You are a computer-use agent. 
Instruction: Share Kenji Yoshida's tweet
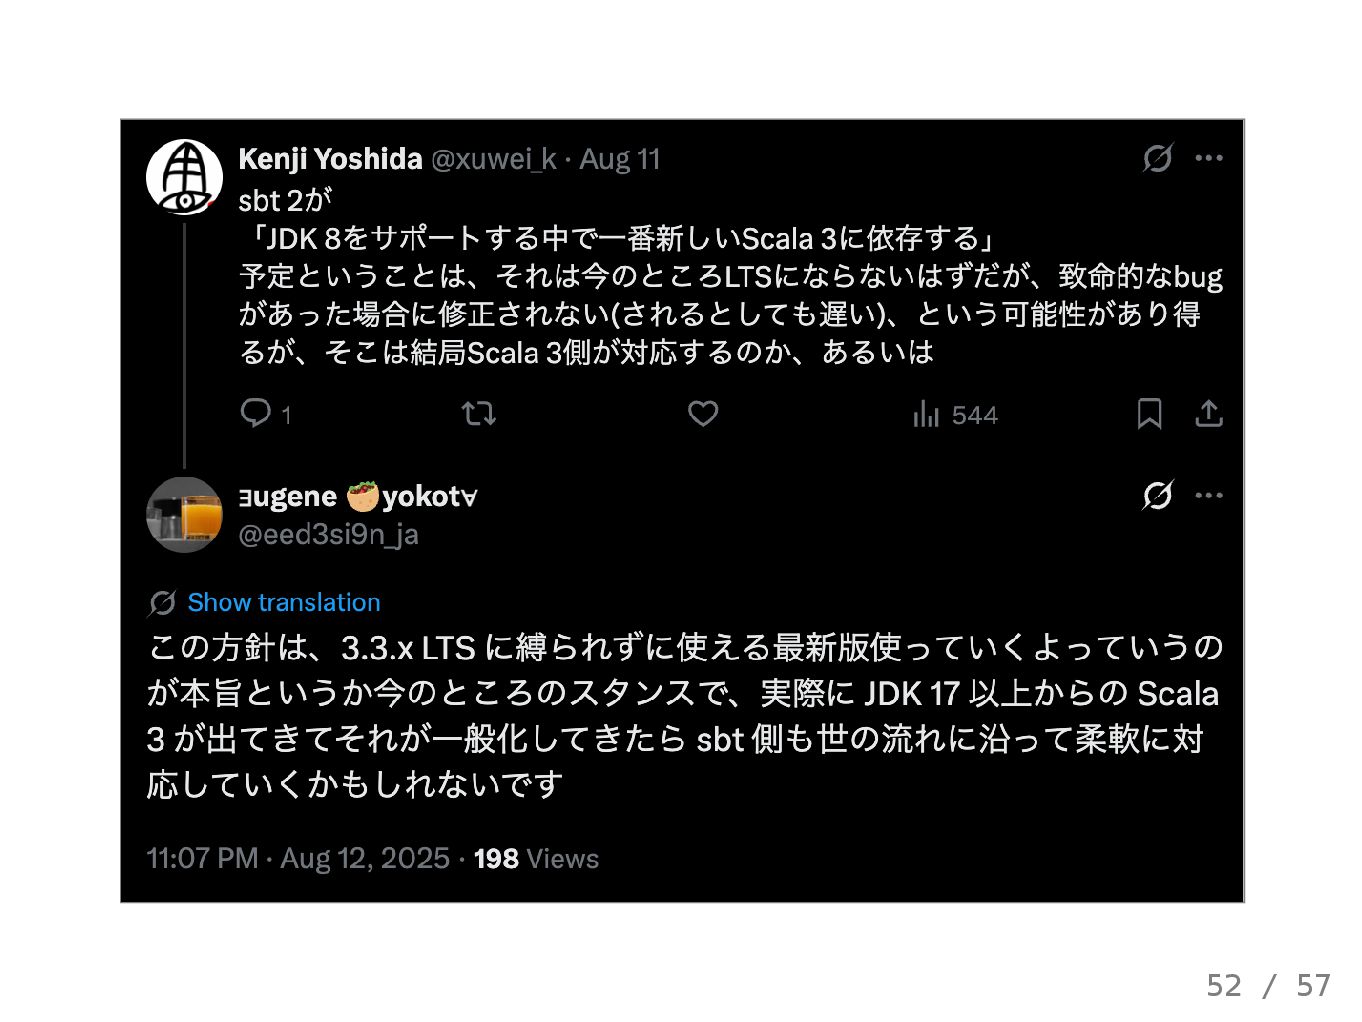click(1209, 413)
